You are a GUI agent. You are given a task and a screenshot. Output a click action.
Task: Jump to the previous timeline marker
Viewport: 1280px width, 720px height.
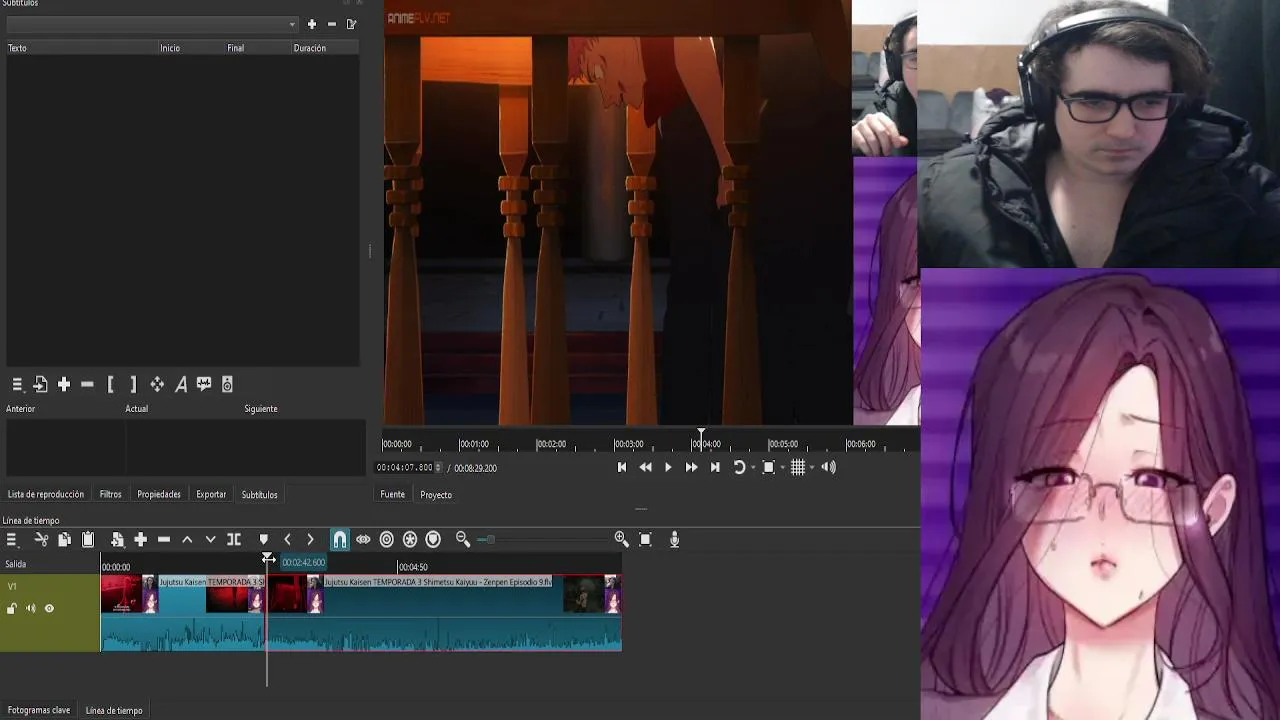pos(287,539)
